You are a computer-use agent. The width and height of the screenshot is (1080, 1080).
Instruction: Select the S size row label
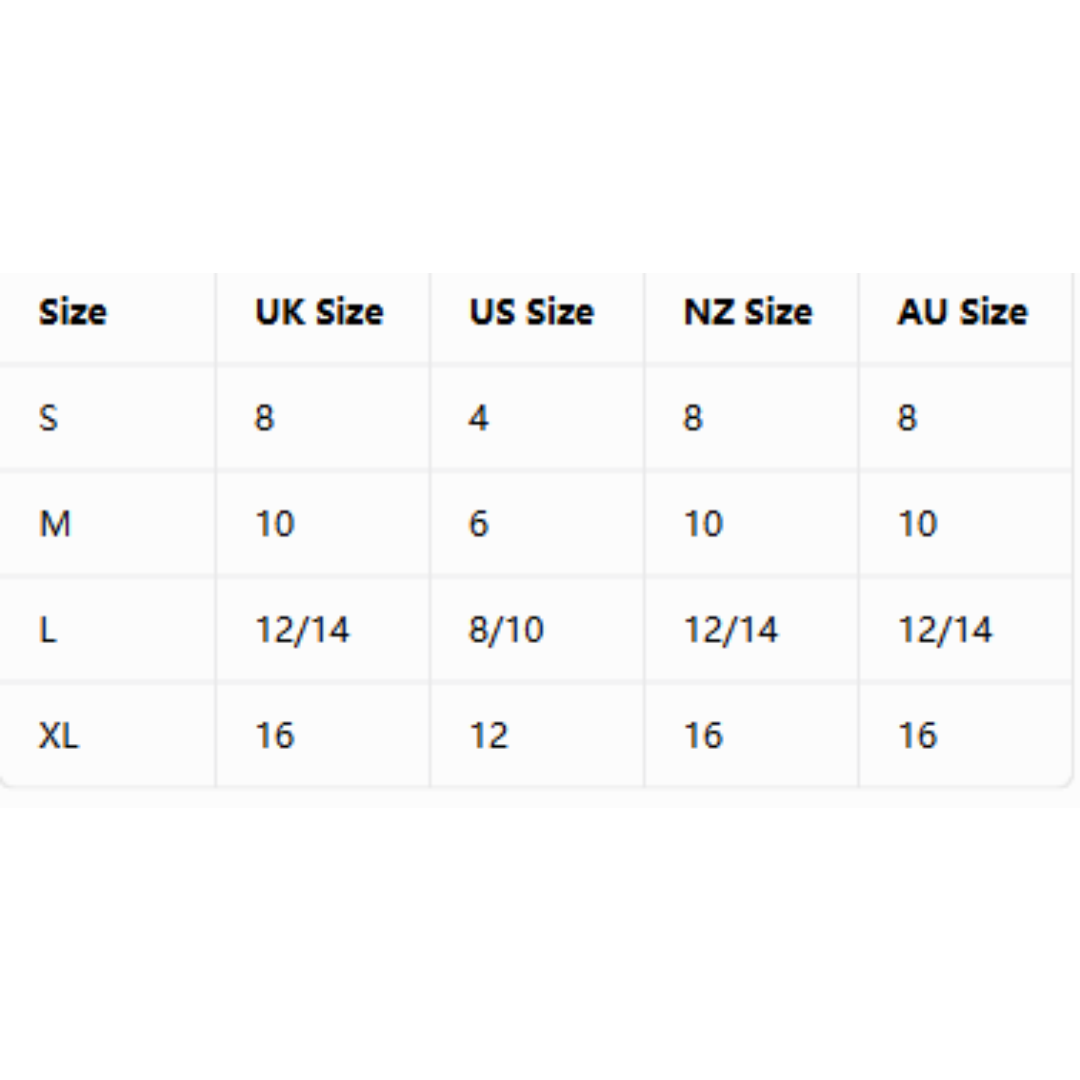48,418
